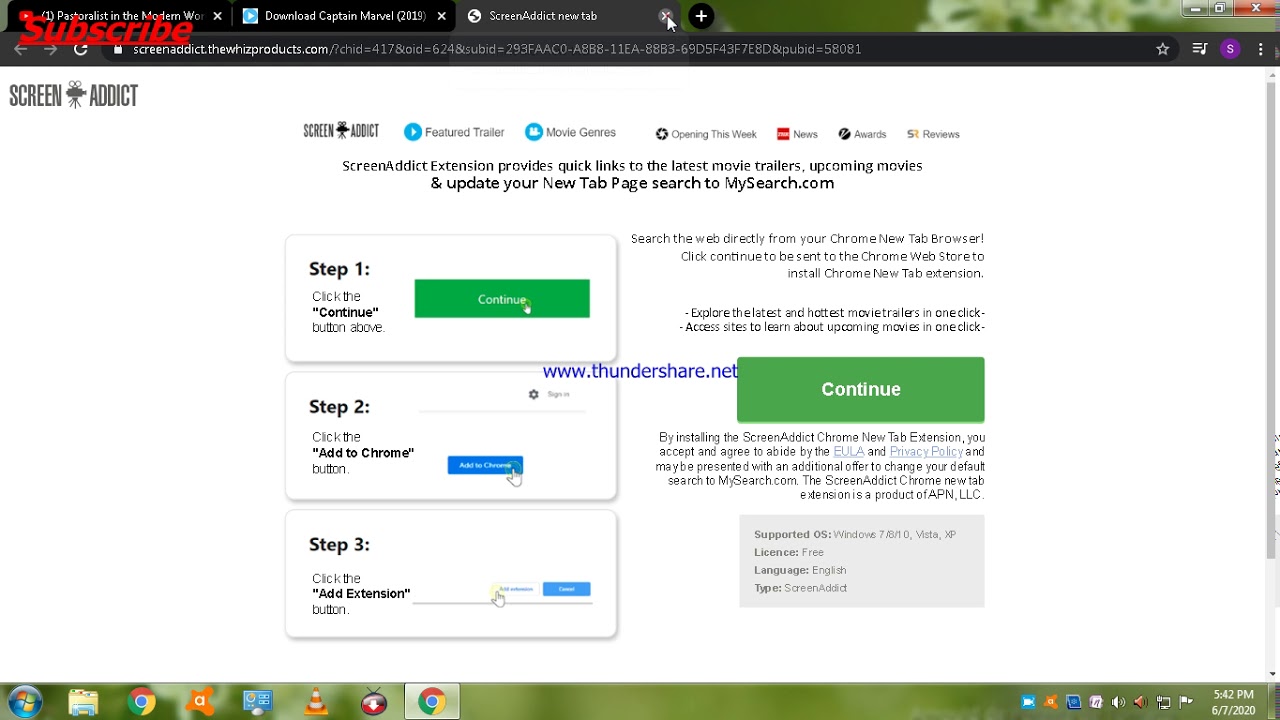Viewport: 1280px width, 720px height.
Task: Click the Cancel button in Step 3 illustration
Action: 566,589
